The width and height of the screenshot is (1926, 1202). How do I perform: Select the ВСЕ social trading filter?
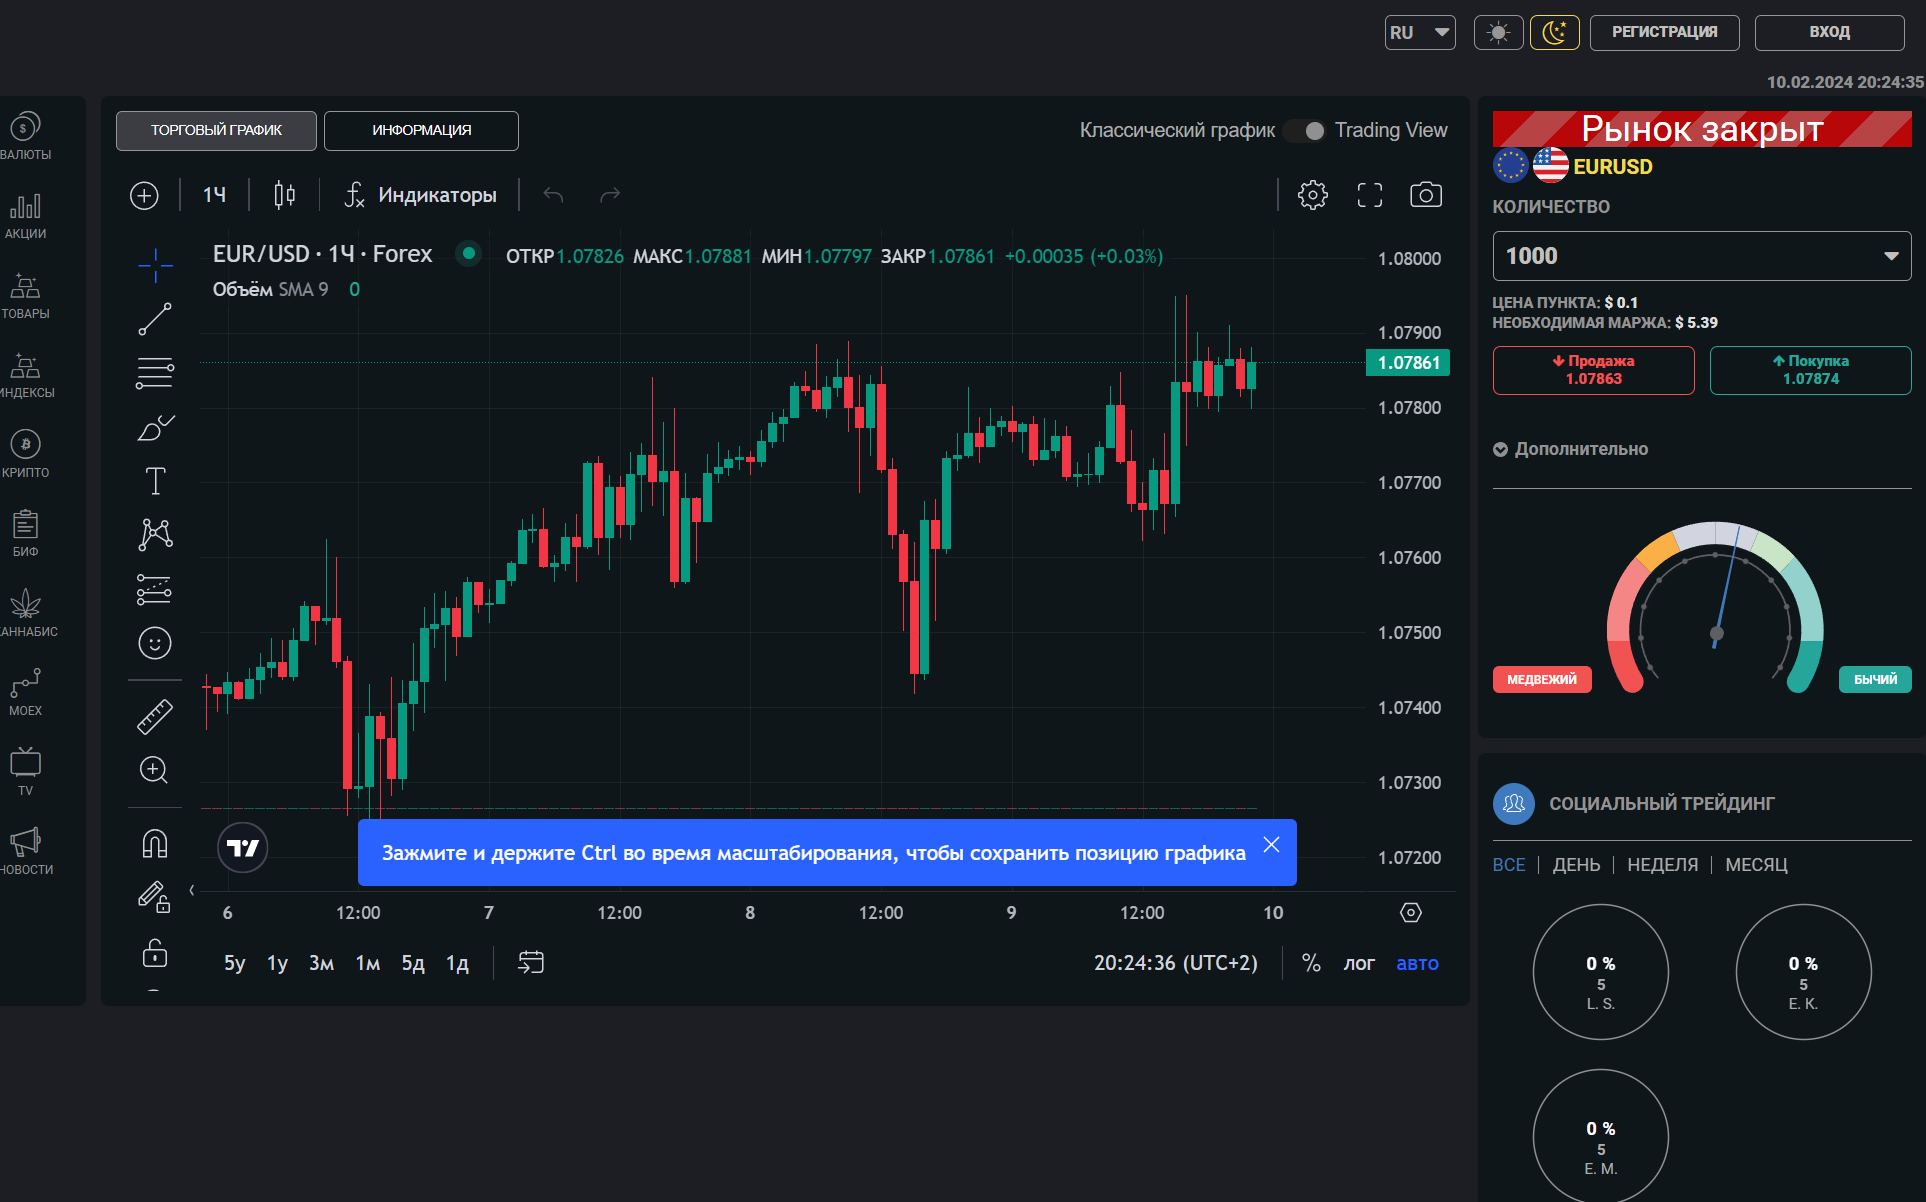point(1509,865)
